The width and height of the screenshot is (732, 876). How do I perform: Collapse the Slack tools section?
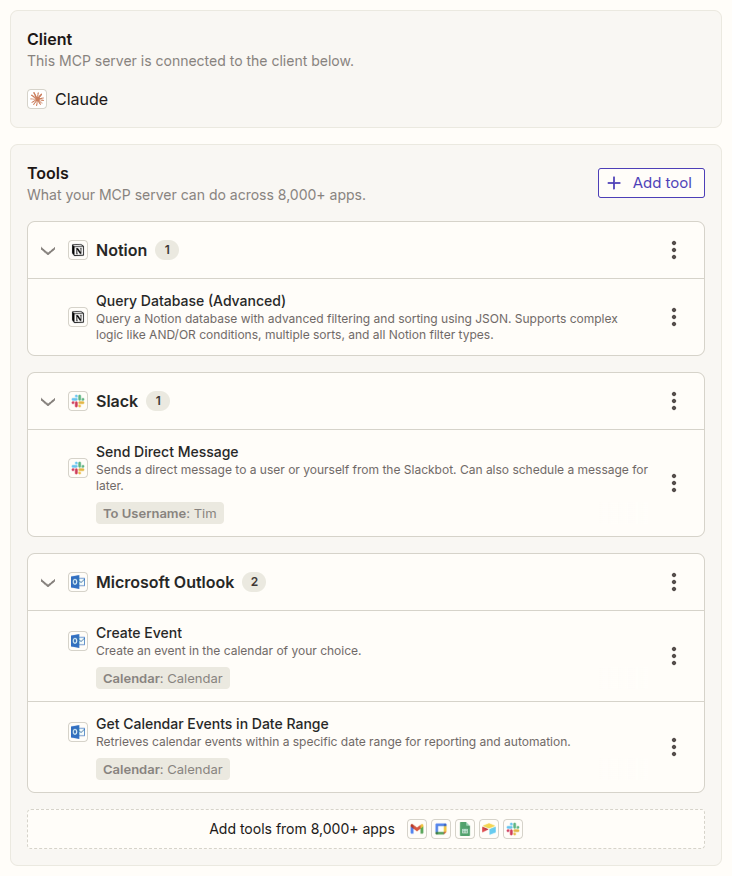(48, 401)
